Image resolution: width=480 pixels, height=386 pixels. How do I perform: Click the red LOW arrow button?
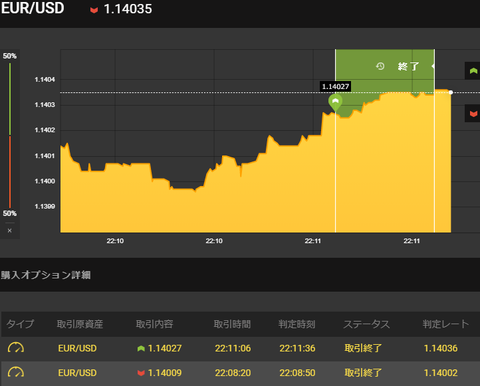click(x=473, y=113)
